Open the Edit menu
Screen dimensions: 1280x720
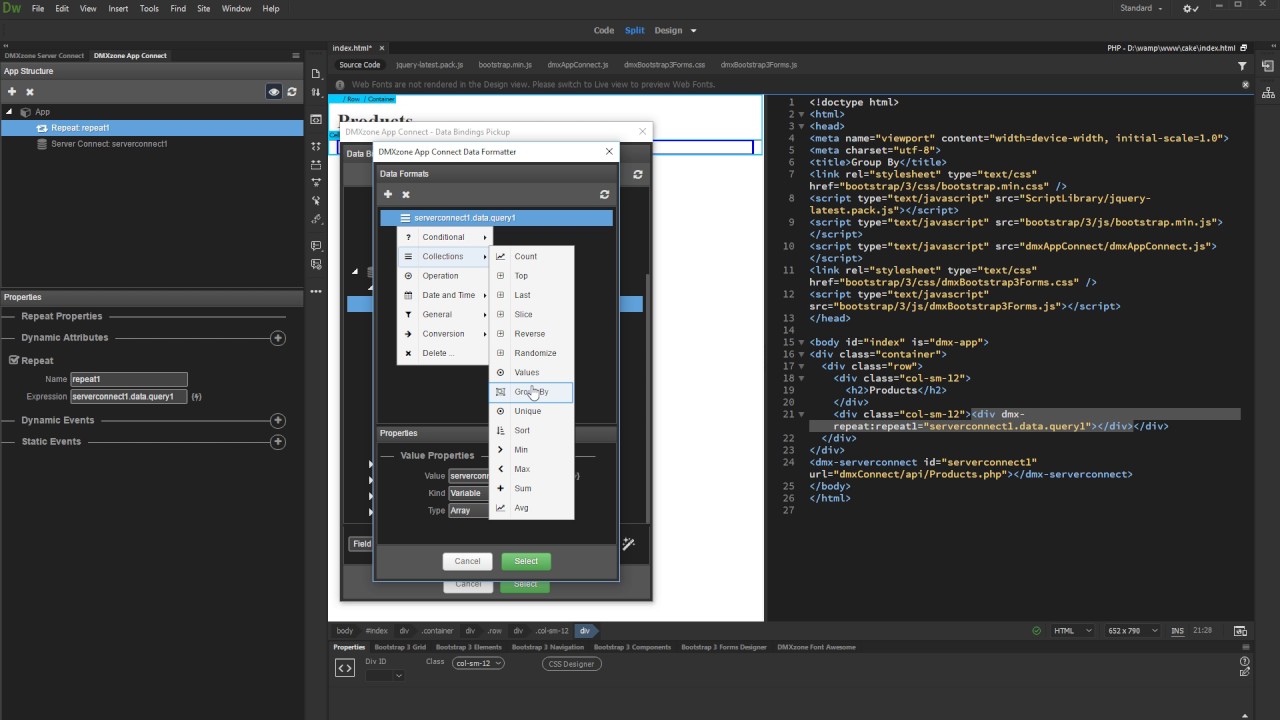[x=62, y=9]
